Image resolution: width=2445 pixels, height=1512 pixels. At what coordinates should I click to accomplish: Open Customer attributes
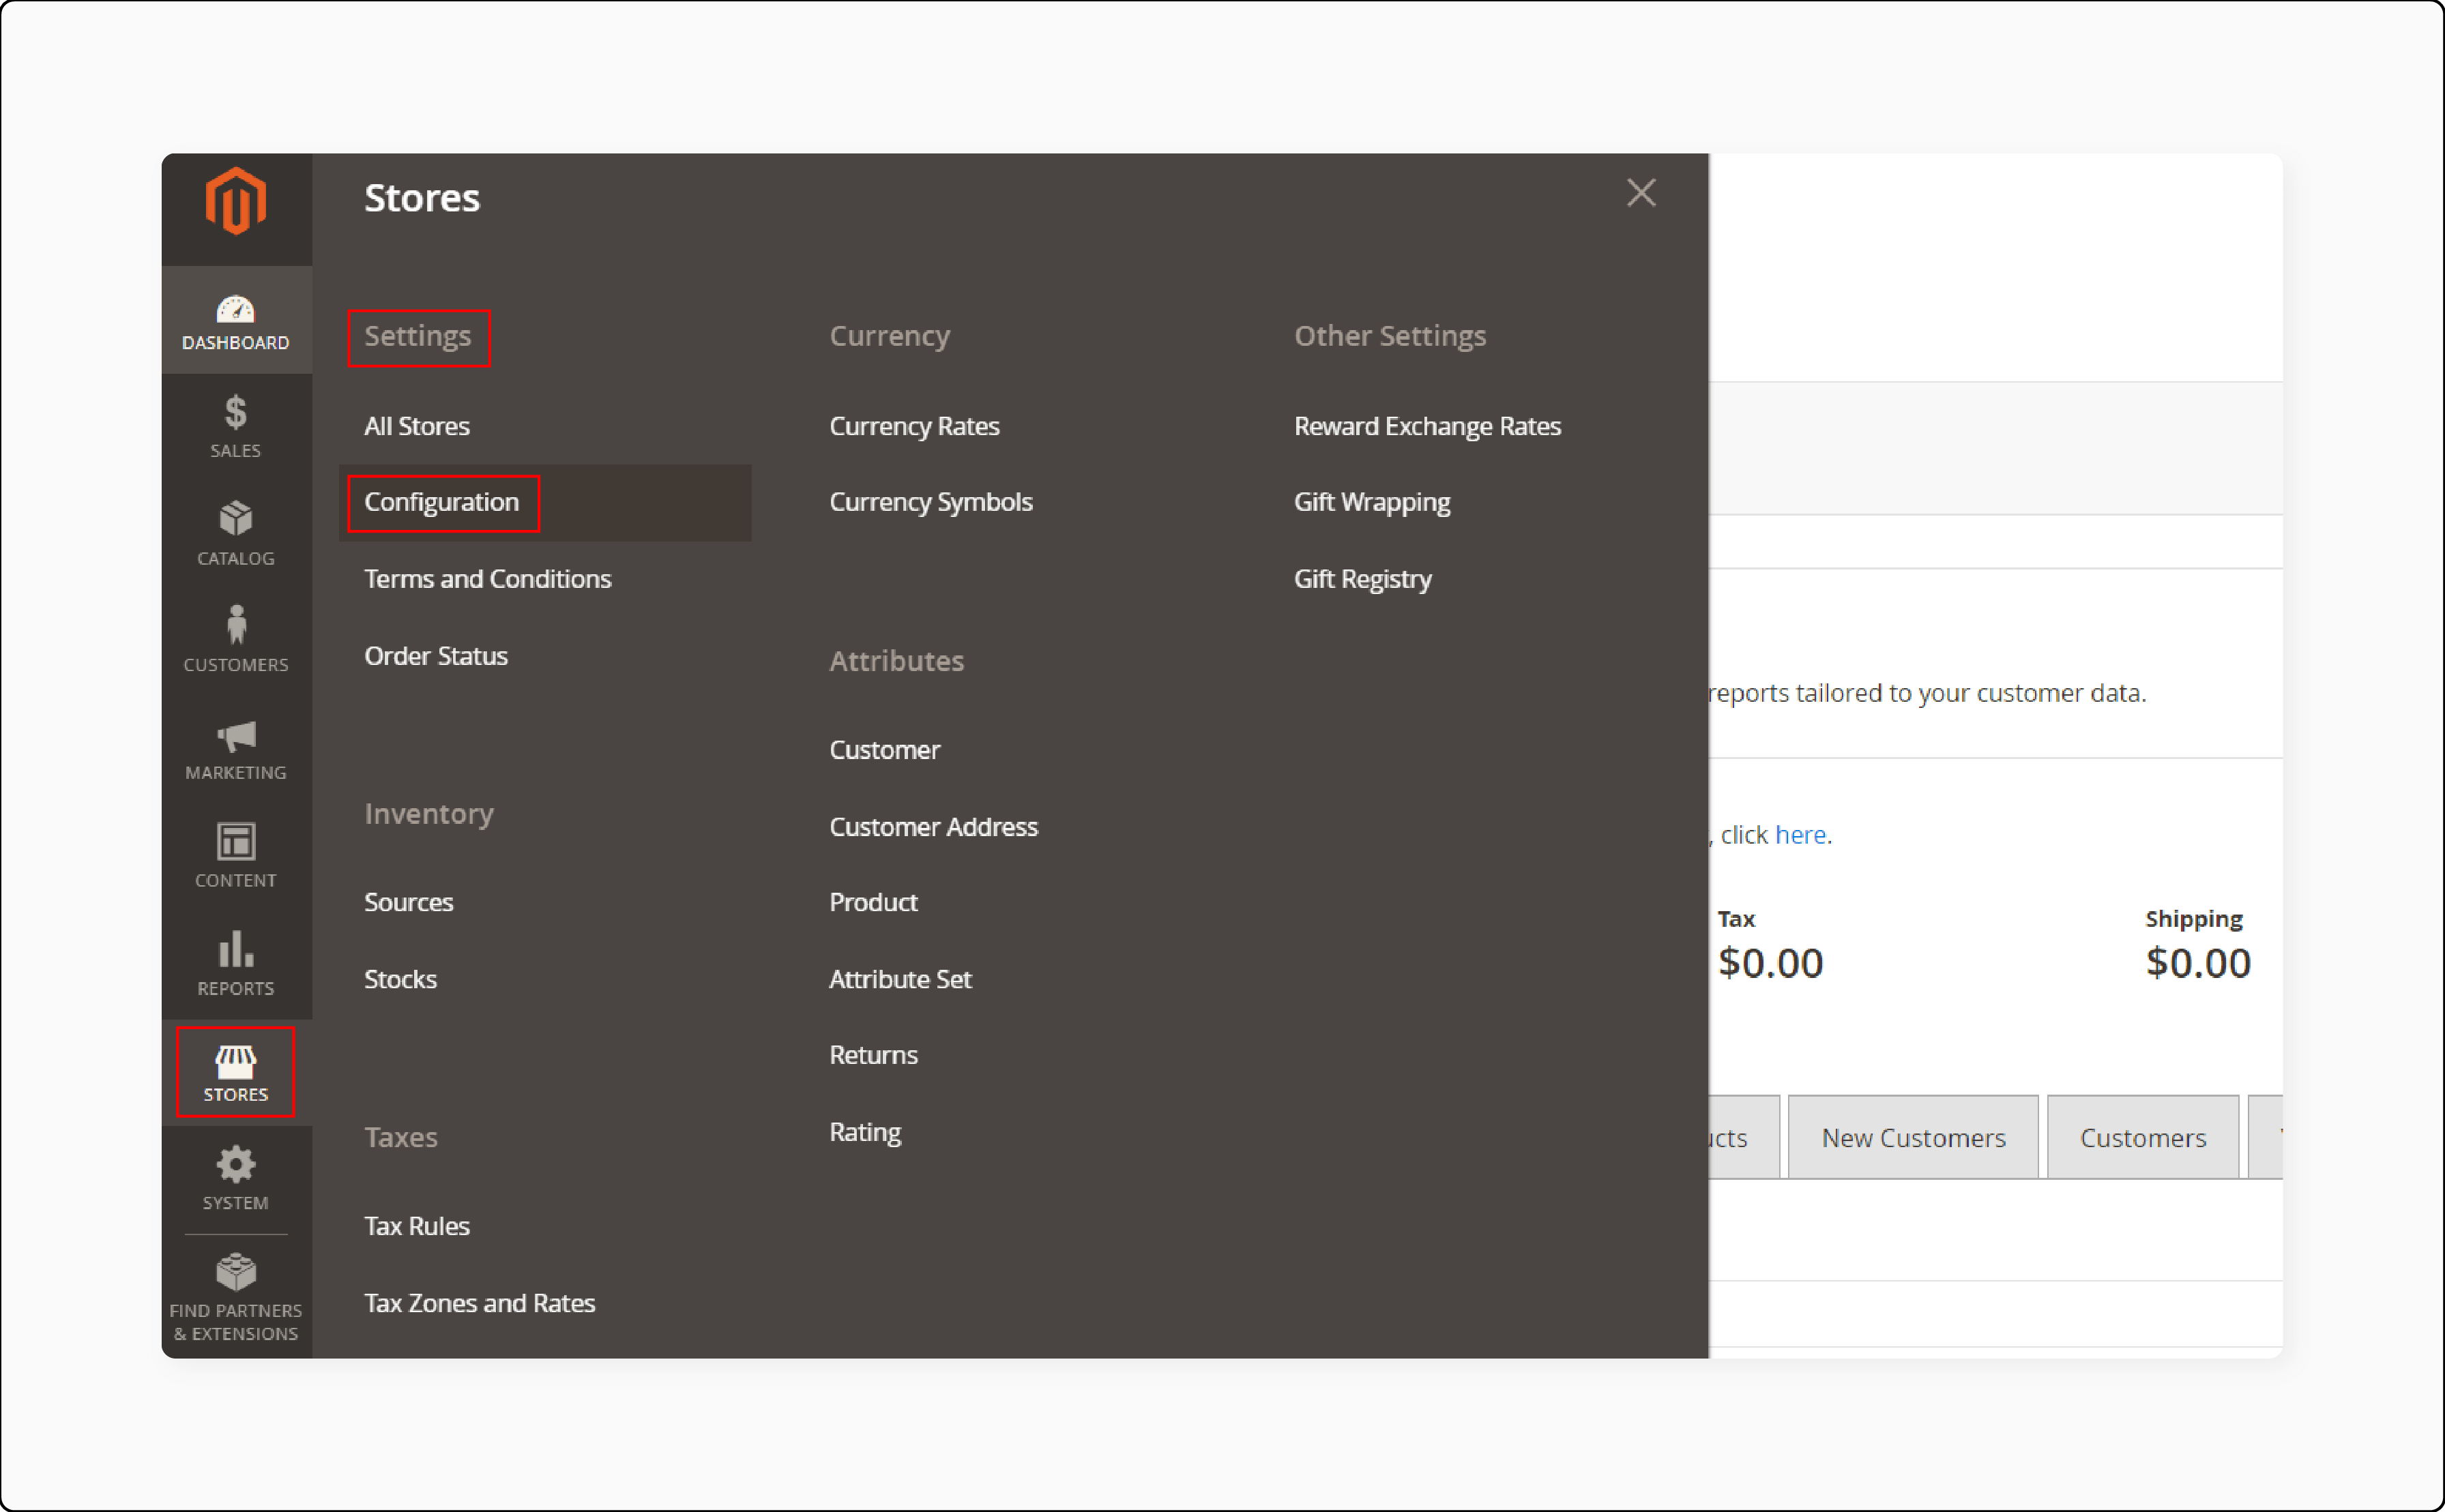click(x=885, y=750)
